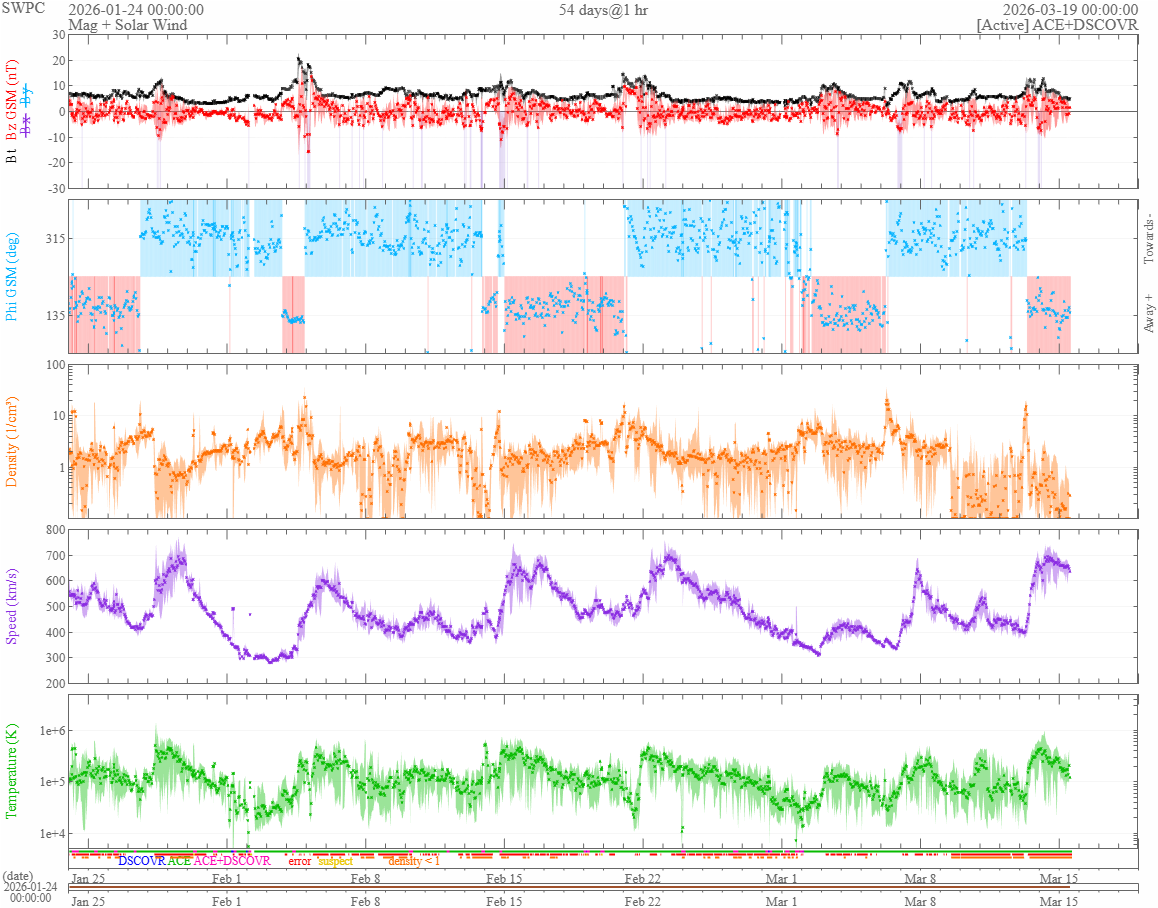Click the 'Away +' sector label
Image resolution: width=1158 pixels, height=908 pixels.
click(x=1148, y=313)
